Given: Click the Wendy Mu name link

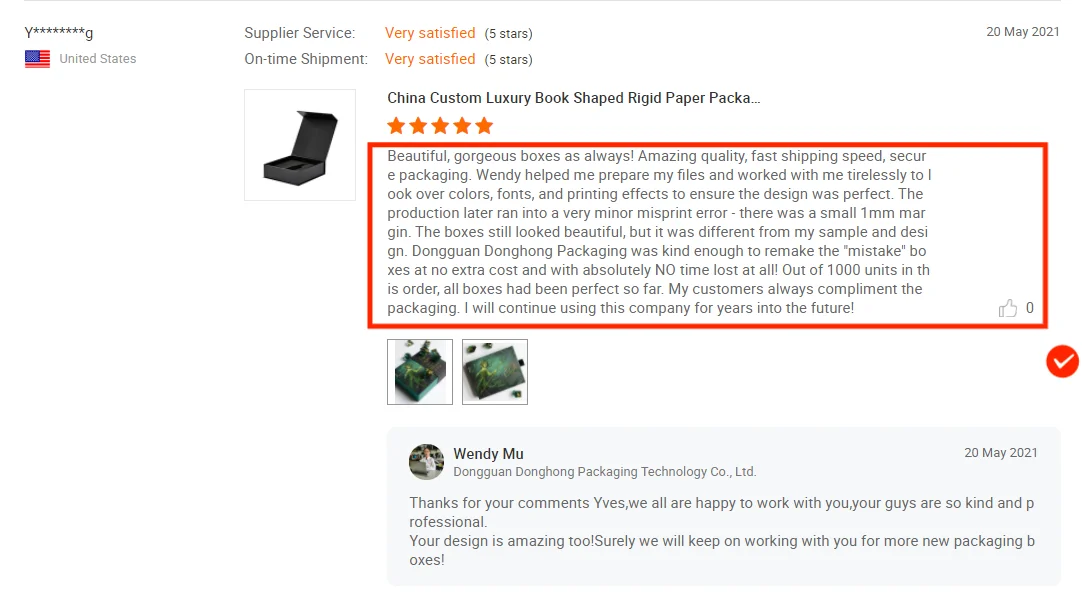Looking at the screenshot, I should (x=488, y=454).
